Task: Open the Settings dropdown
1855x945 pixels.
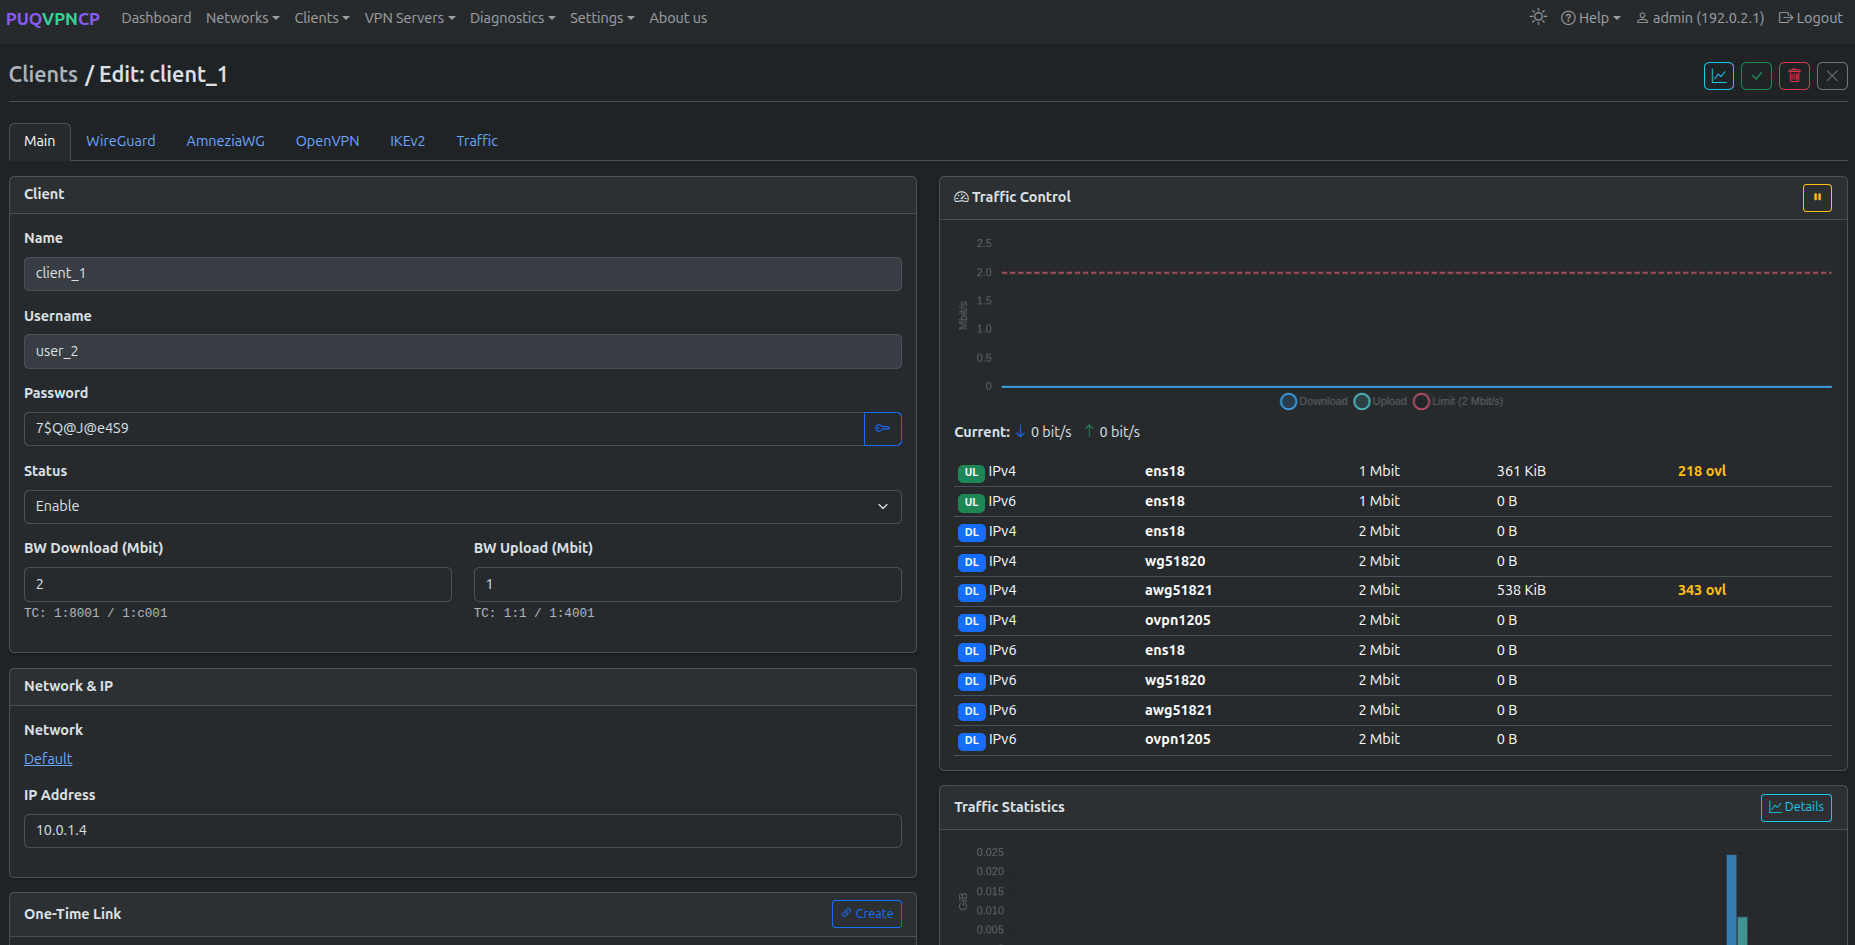Action: (602, 18)
